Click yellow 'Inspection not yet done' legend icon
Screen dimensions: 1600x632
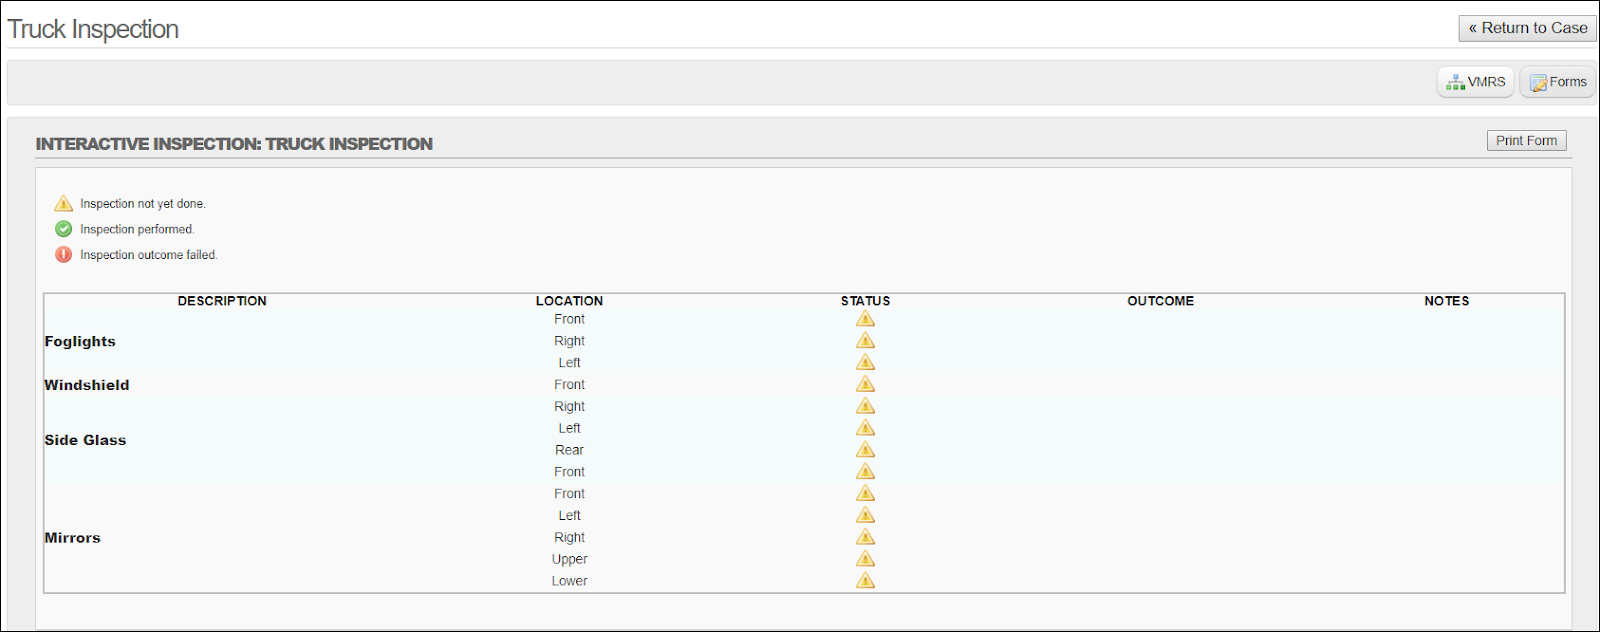(64, 203)
